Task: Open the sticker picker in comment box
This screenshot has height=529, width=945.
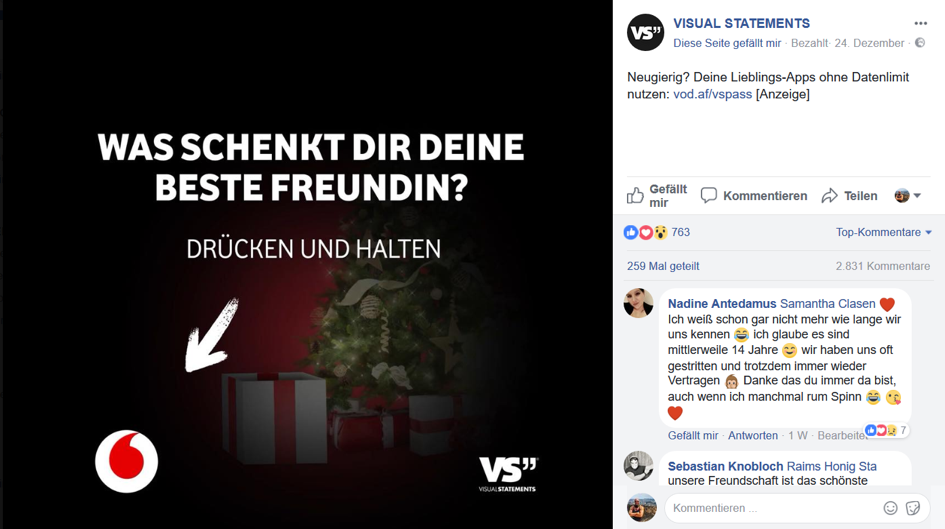Action: pyautogui.click(x=913, y=508)
